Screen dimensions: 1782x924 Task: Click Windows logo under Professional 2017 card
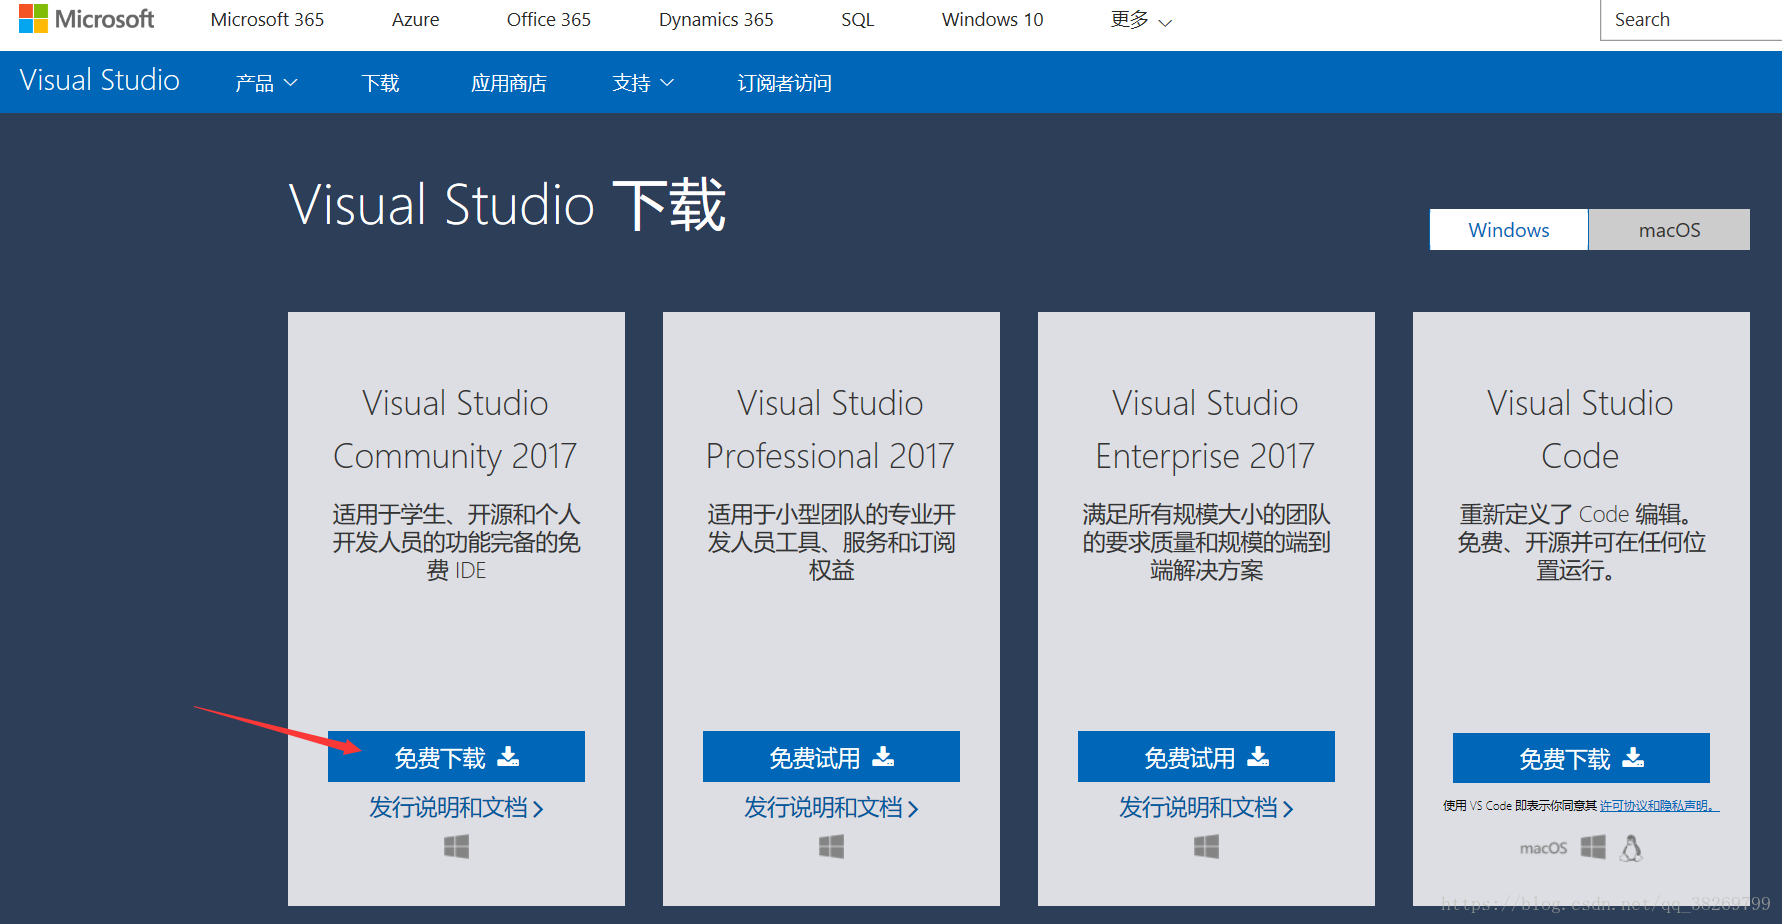point(831,847)
